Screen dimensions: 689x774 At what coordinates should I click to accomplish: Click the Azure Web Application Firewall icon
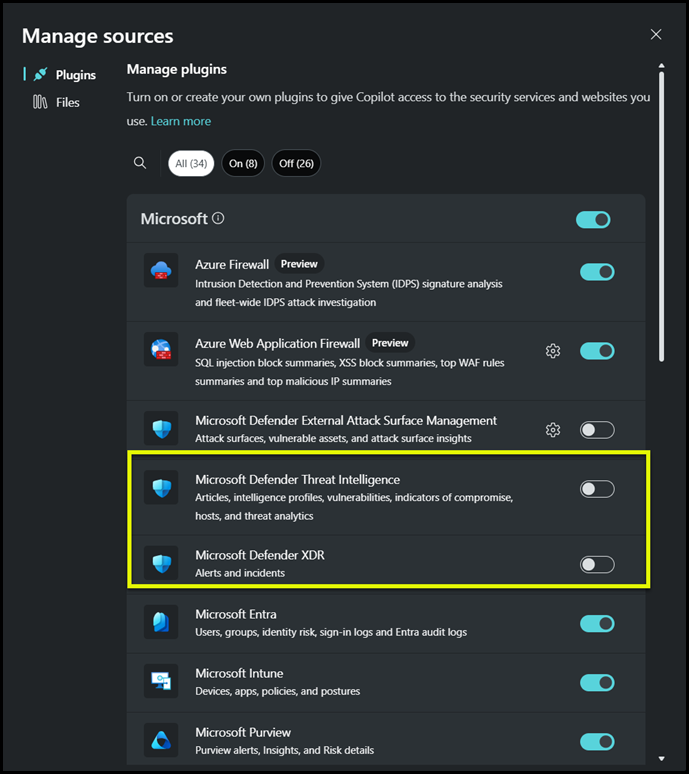tap(161, 350)
